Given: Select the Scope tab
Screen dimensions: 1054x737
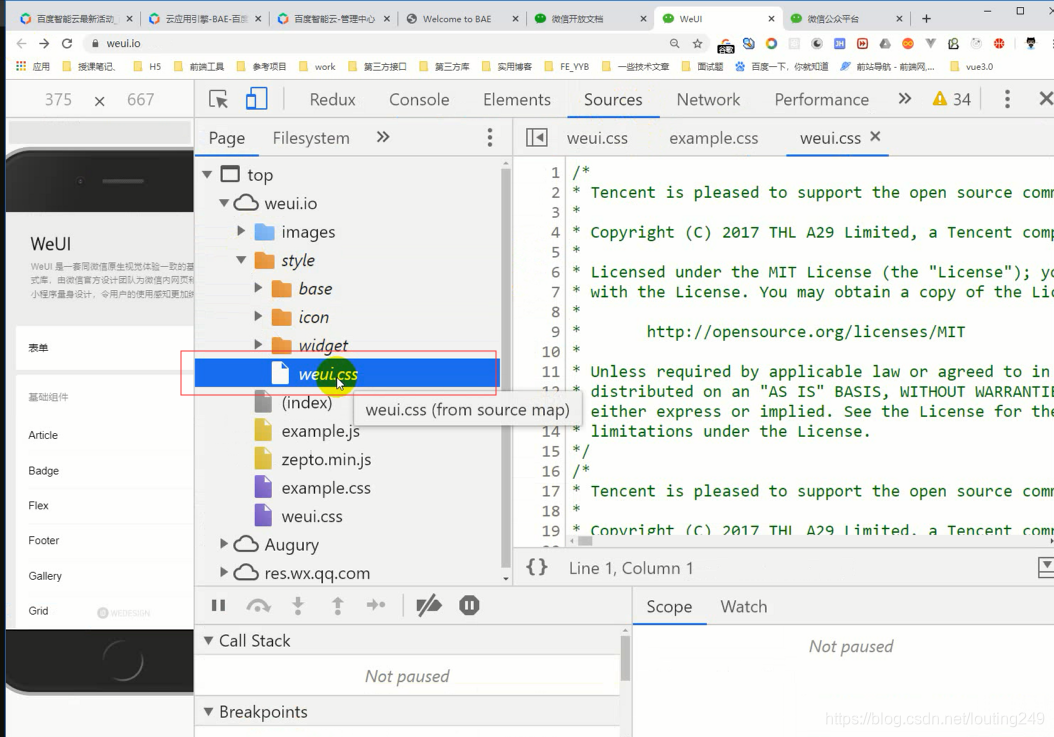Looking at the screenshot, I should [669, 607].
